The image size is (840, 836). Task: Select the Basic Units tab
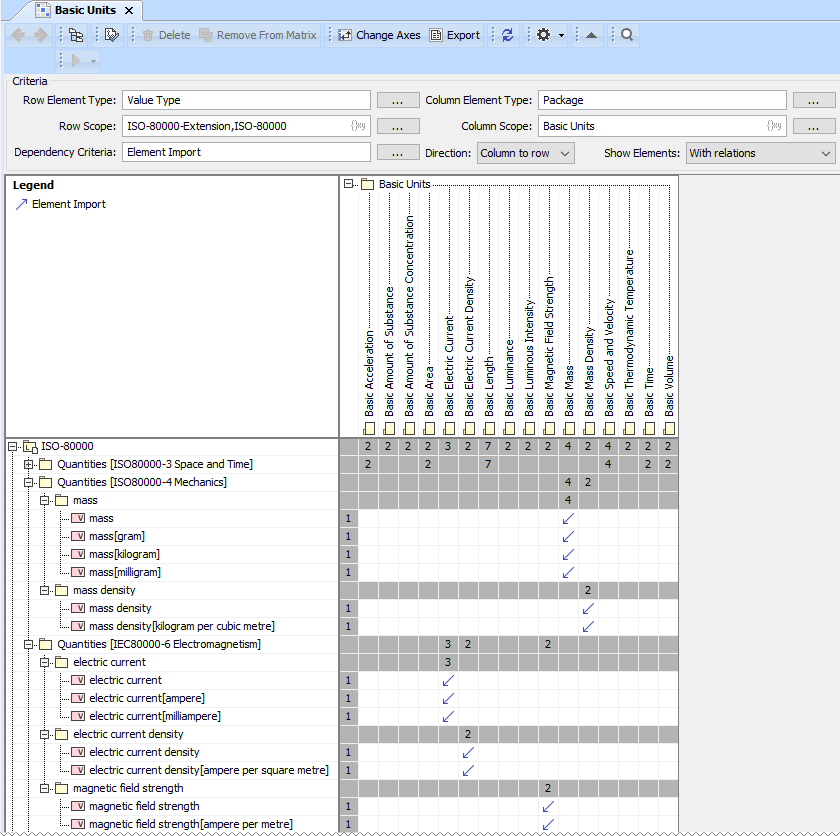84,10
